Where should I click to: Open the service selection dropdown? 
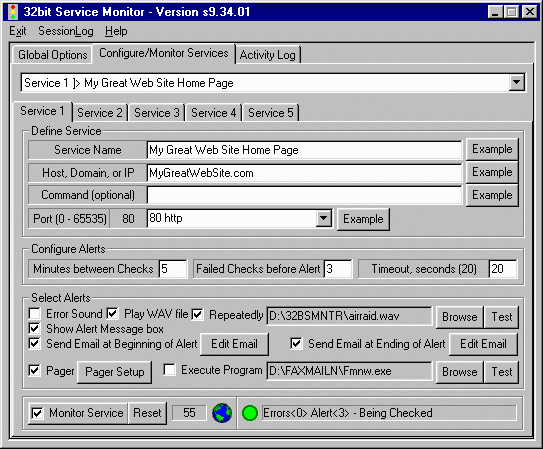(516, 82)
